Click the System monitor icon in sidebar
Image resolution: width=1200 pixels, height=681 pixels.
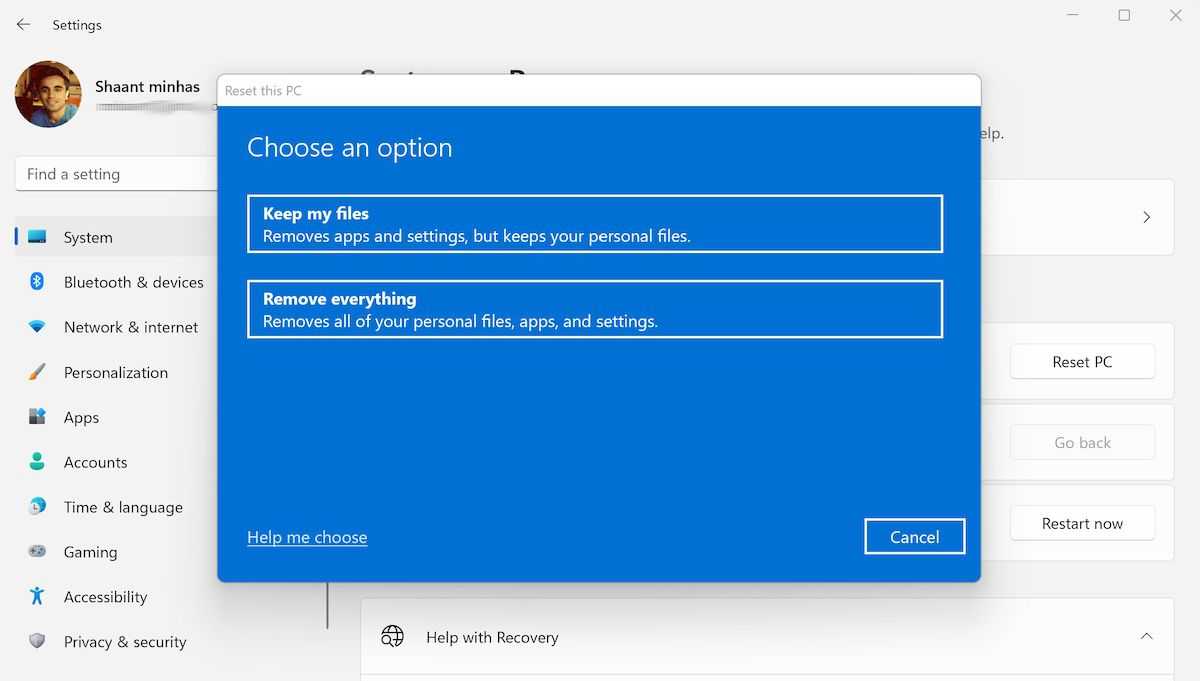[37, 237]
